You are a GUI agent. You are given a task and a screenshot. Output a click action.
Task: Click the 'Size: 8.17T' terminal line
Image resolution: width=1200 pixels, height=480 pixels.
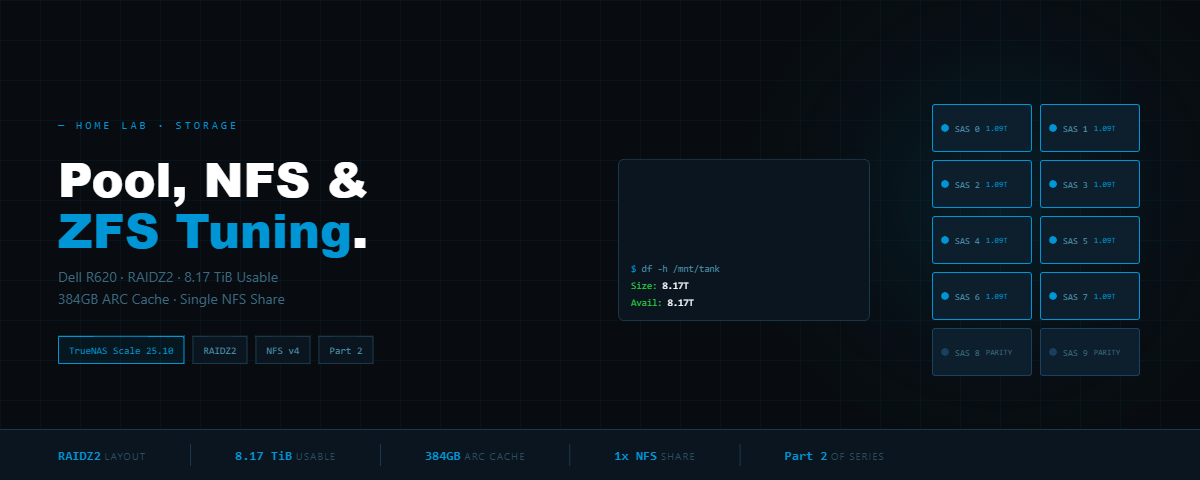pos(662,286)
